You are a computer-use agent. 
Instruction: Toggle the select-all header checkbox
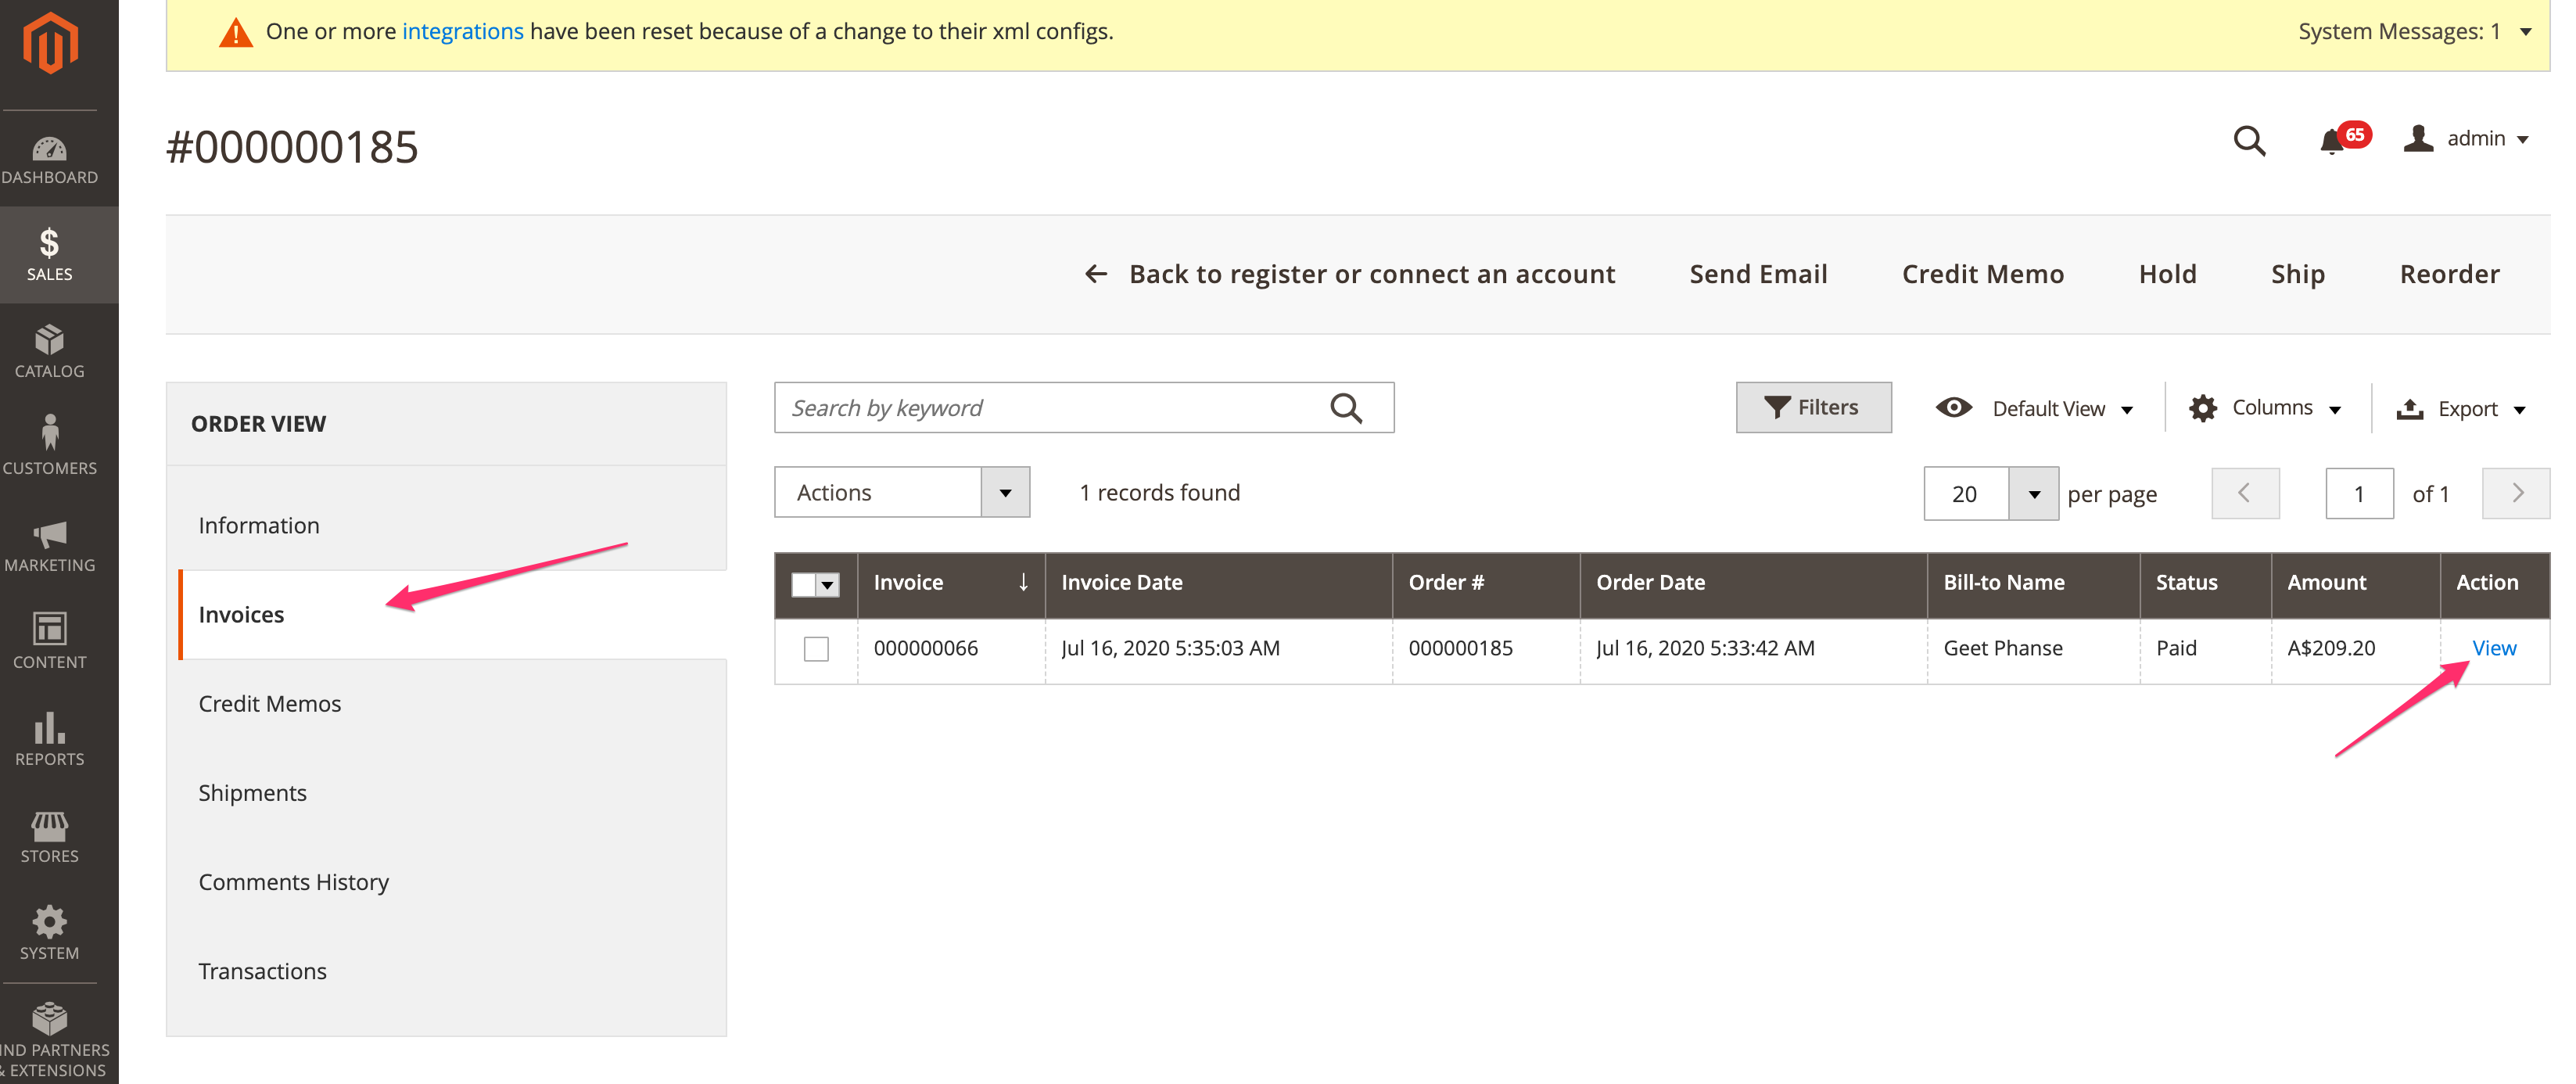(x=804, y=584)
